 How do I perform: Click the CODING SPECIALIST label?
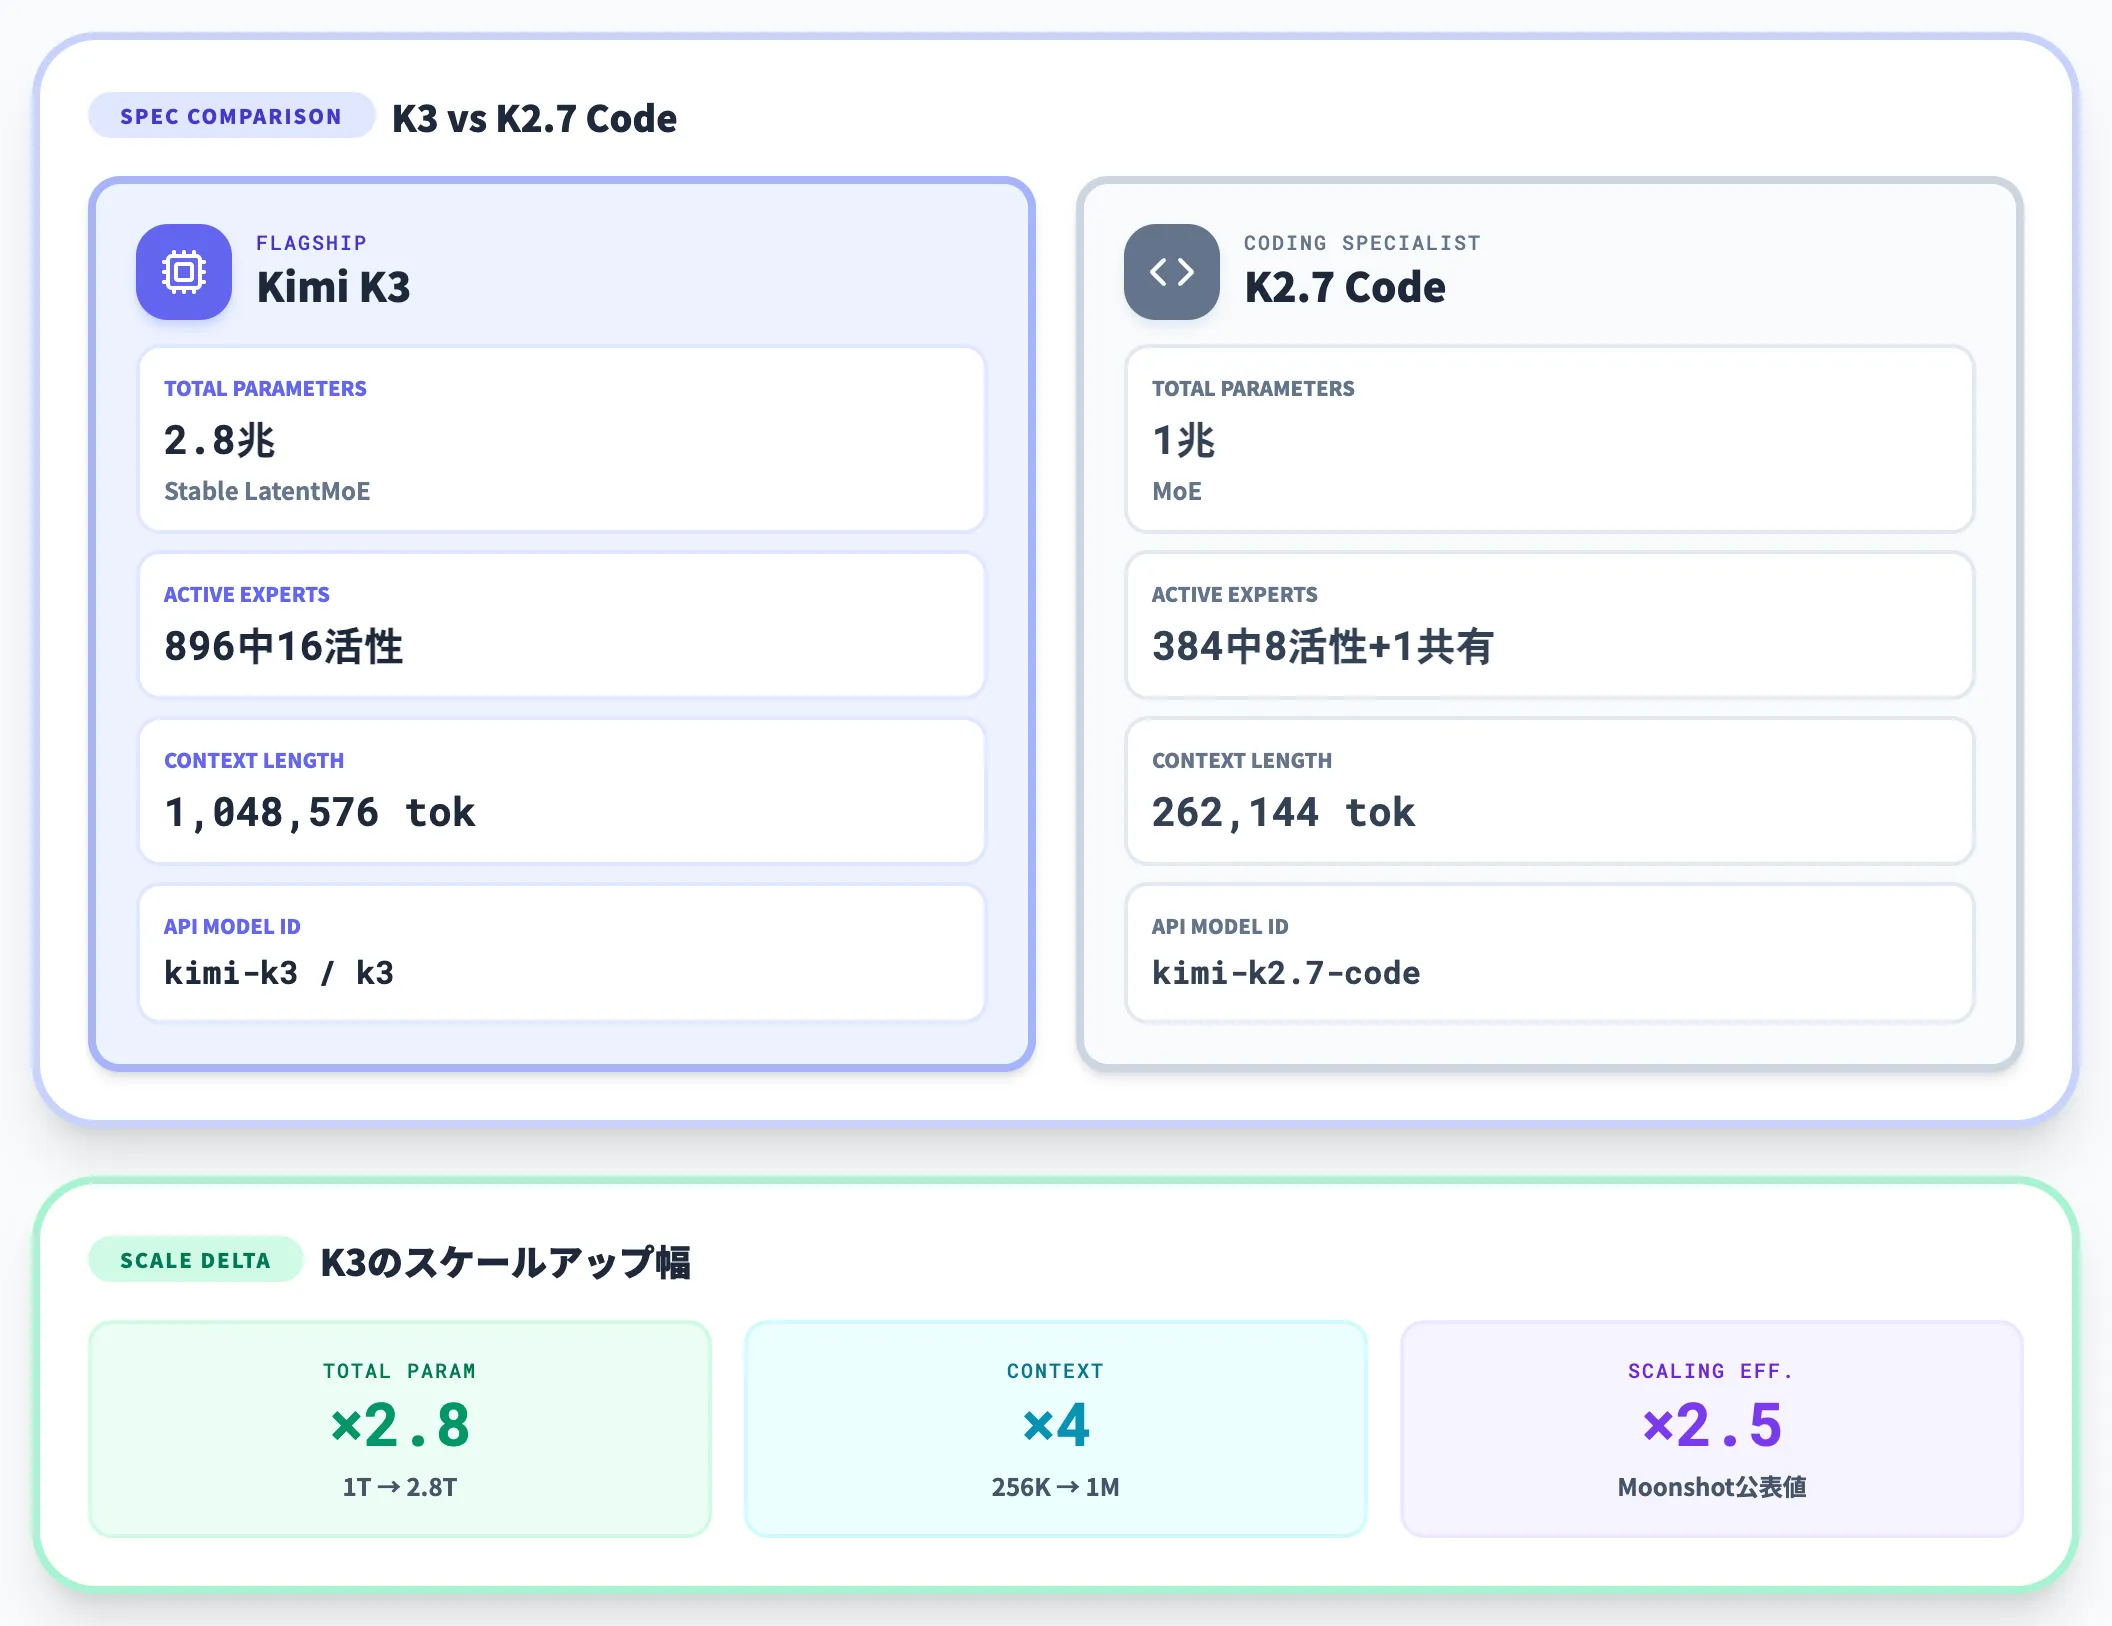[1362, 243]
